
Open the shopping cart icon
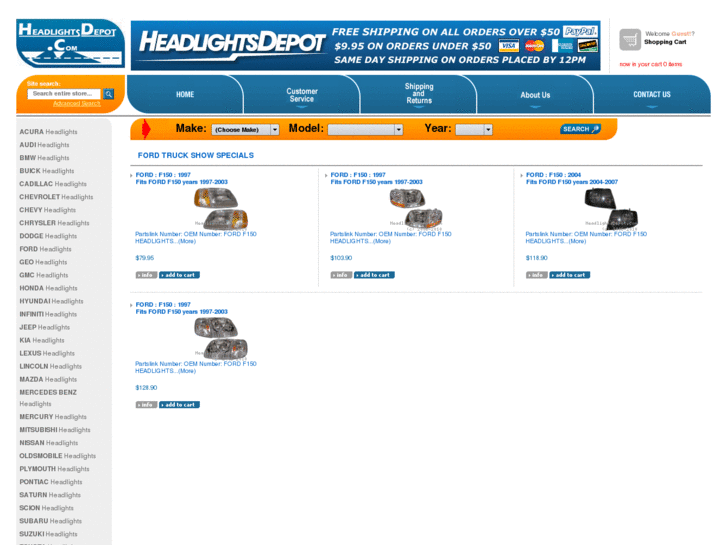tap(630, 40)
